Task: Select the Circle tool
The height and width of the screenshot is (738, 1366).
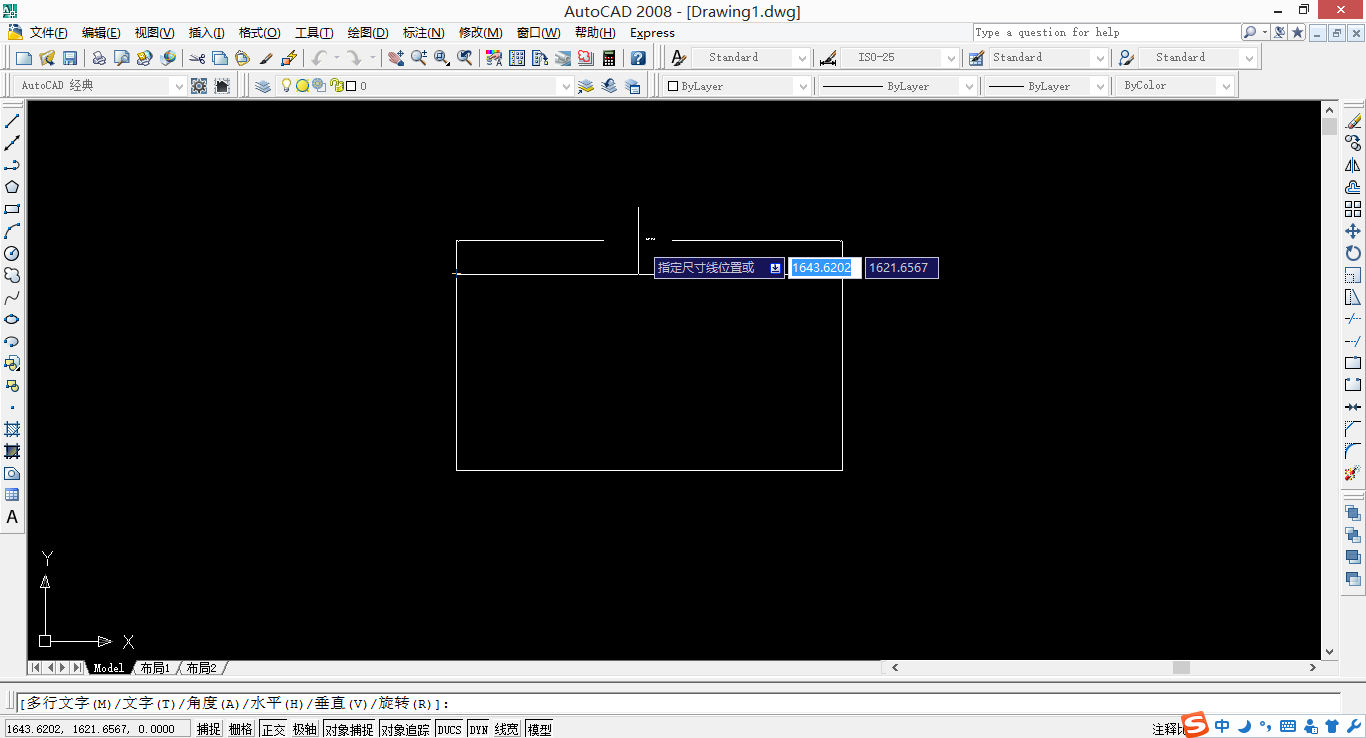Action: pos(13,253)
